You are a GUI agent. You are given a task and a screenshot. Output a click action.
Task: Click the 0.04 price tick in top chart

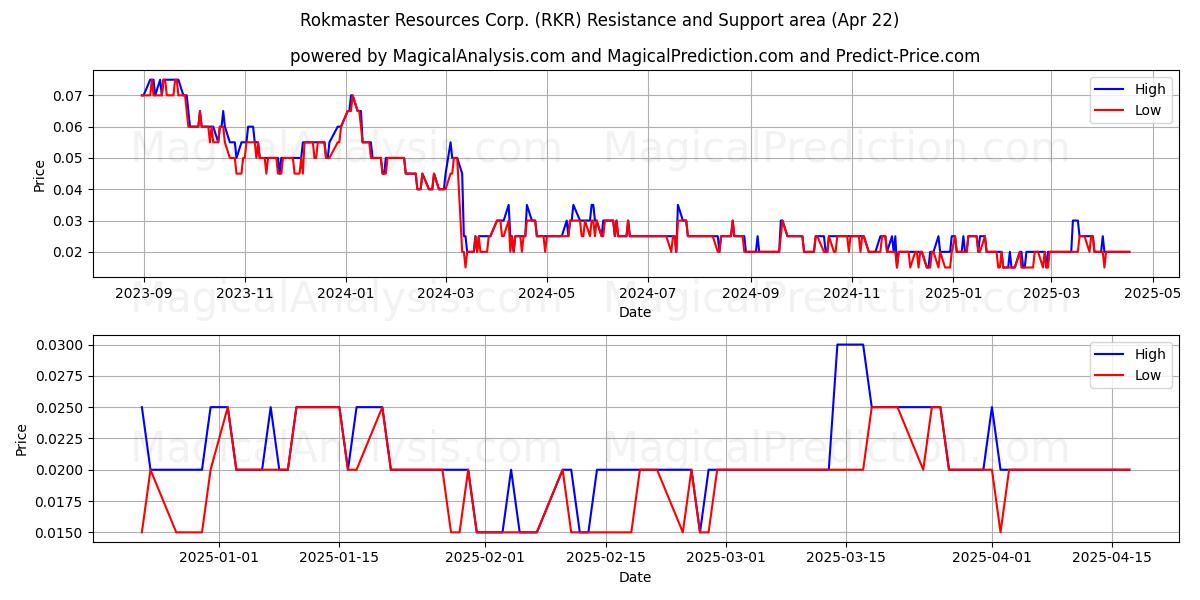(x=69, y=190)
